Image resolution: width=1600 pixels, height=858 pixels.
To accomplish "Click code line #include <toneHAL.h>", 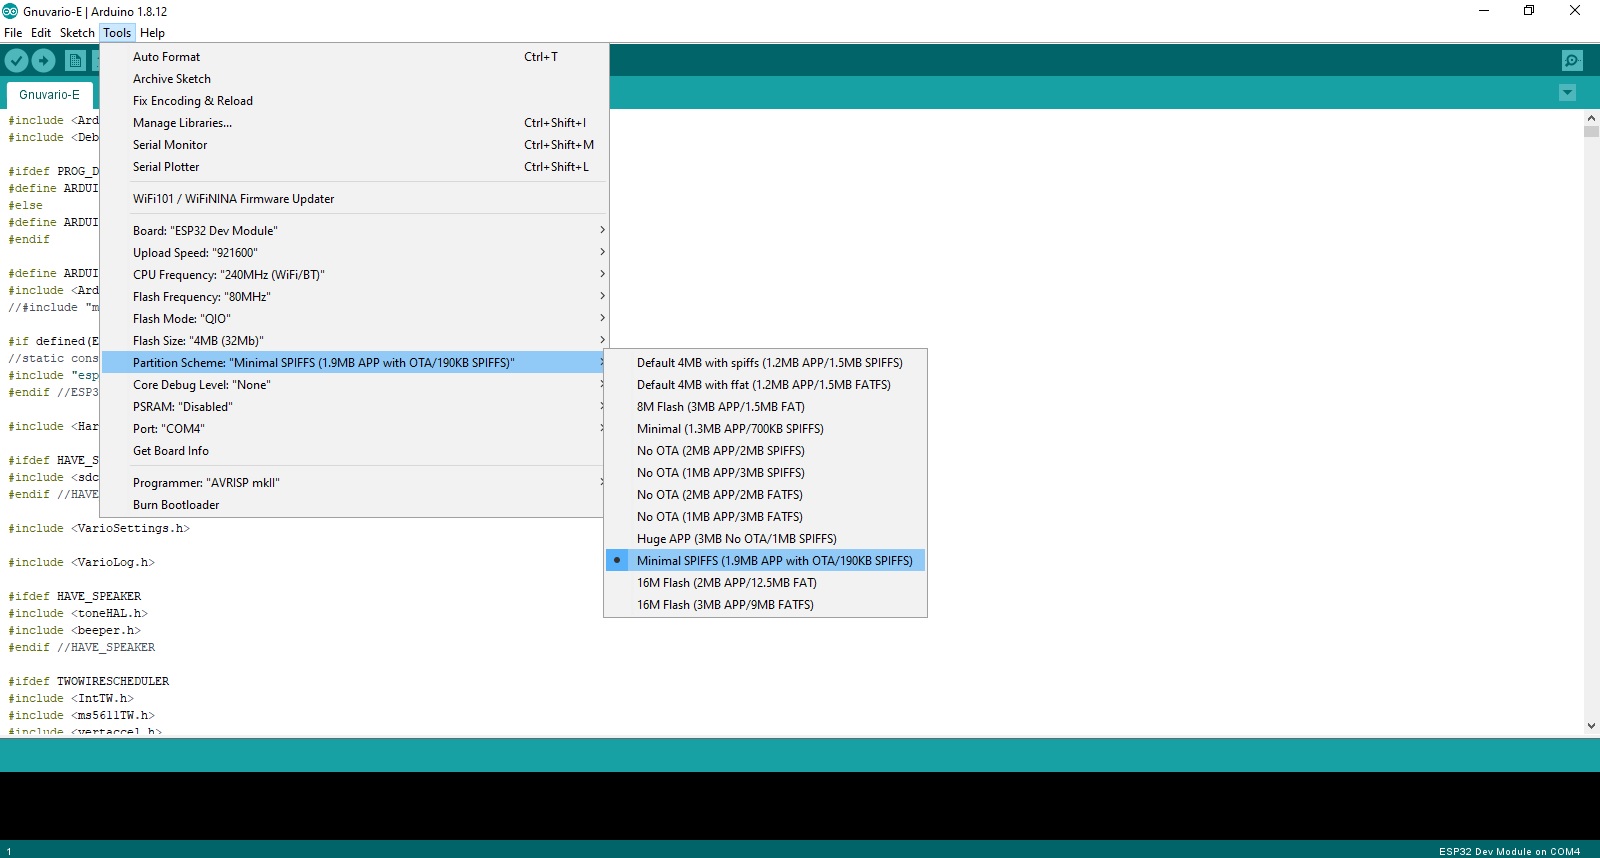I will pyautogui.click(x=78, y=614).
